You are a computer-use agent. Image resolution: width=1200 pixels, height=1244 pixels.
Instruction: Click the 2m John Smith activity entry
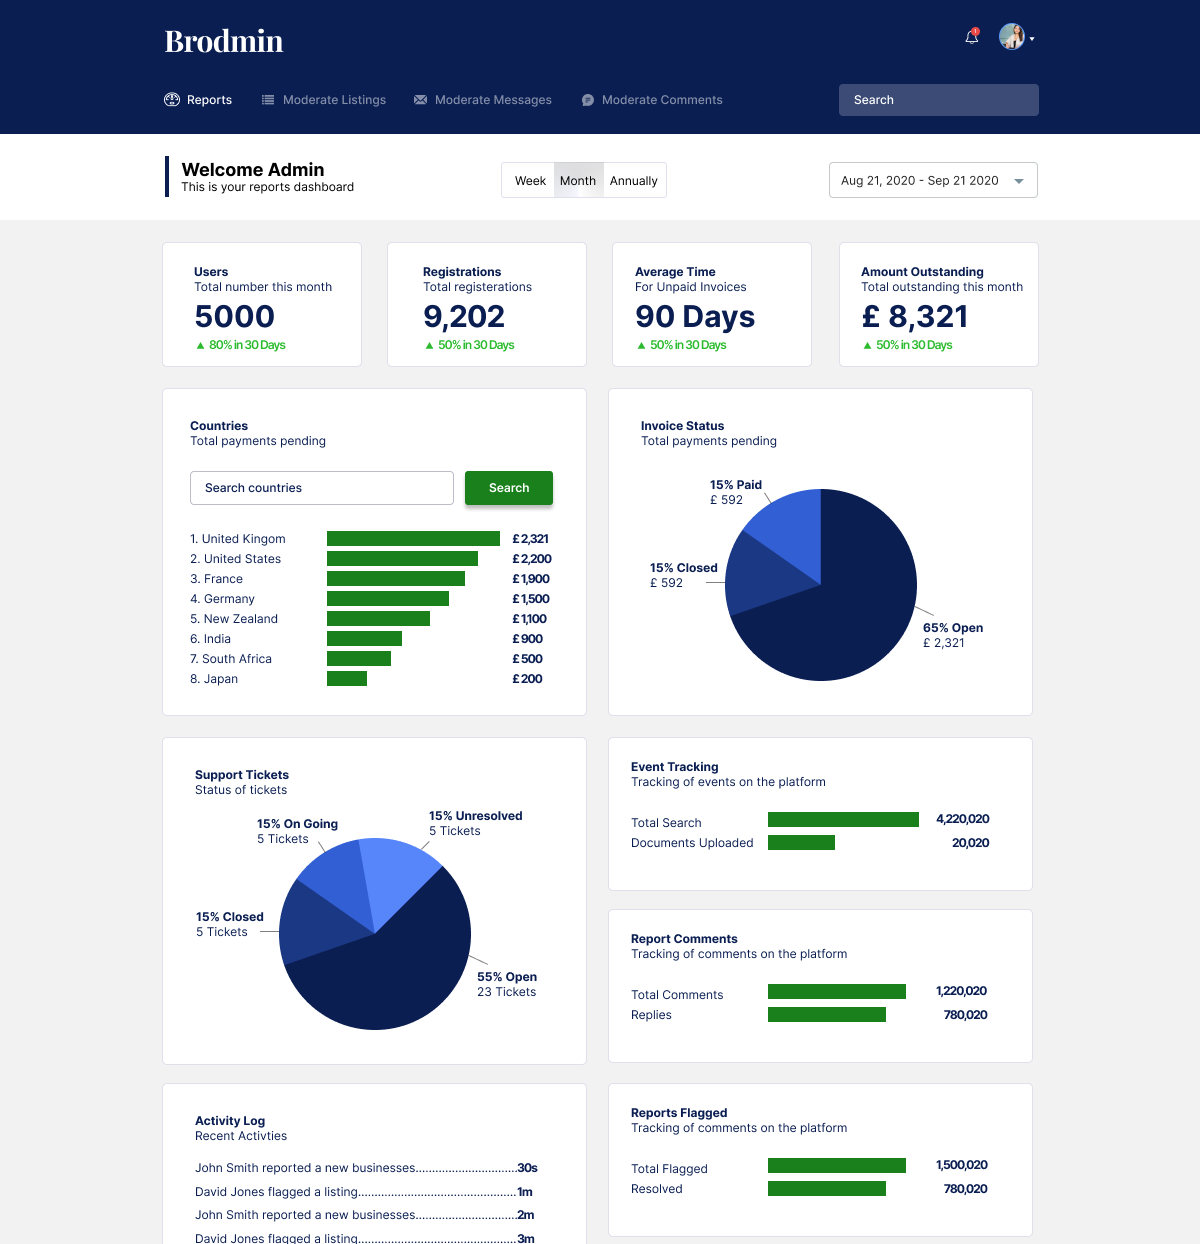pyautogui.click(x=365, y=1215)
